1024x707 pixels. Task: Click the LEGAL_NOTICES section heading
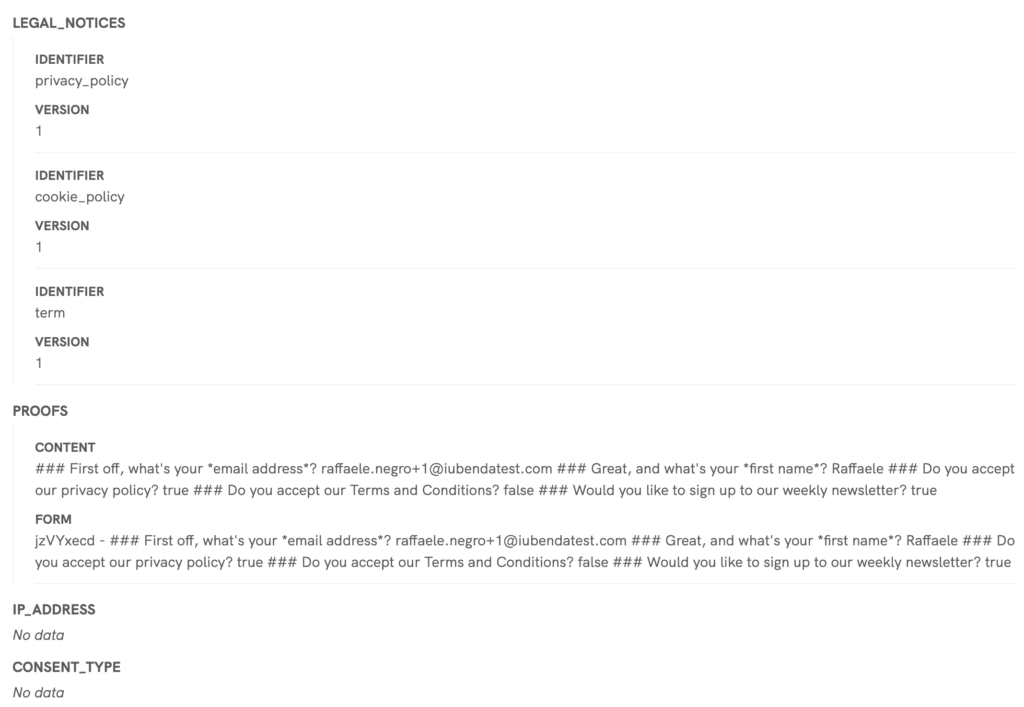click(x=69, y=23)
